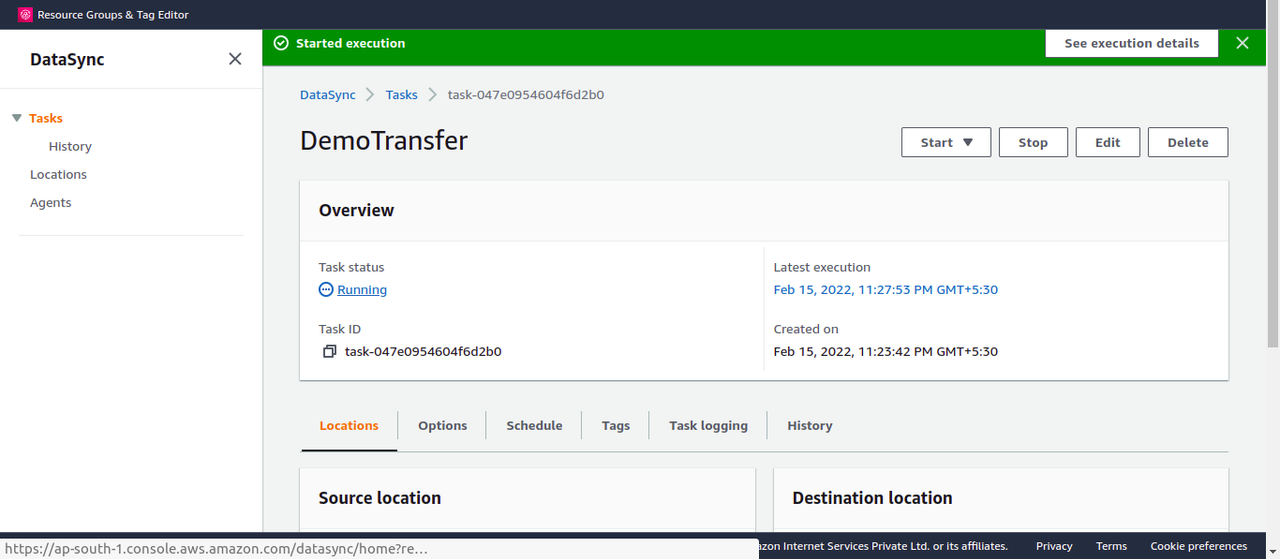Click the DemoTransfer heading
Image resolution: width=1280 pixels, height=559 pixels.
(x=384, y=140)
